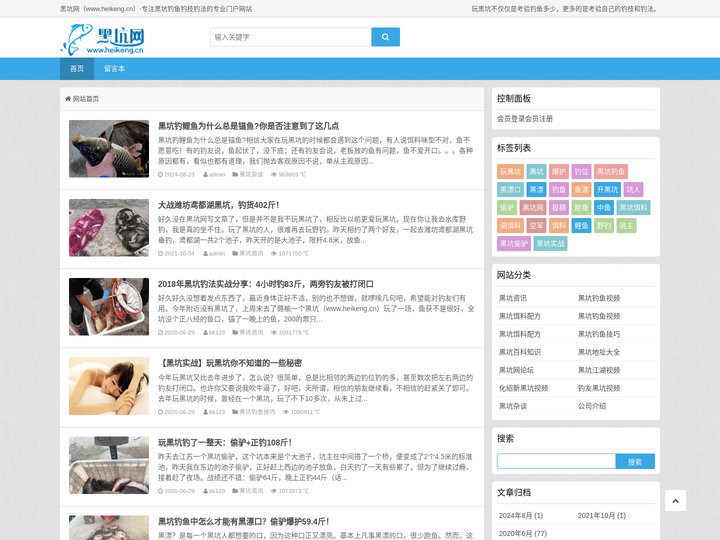Open the 黑坑网 heikeng.cn logo

pos(104,39)
